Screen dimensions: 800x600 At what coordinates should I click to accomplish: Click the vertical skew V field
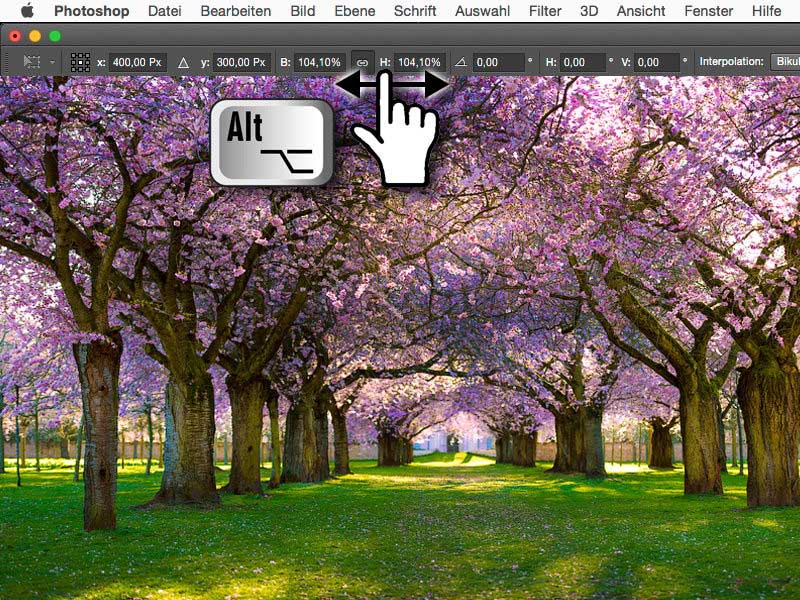tap(657, 62)
